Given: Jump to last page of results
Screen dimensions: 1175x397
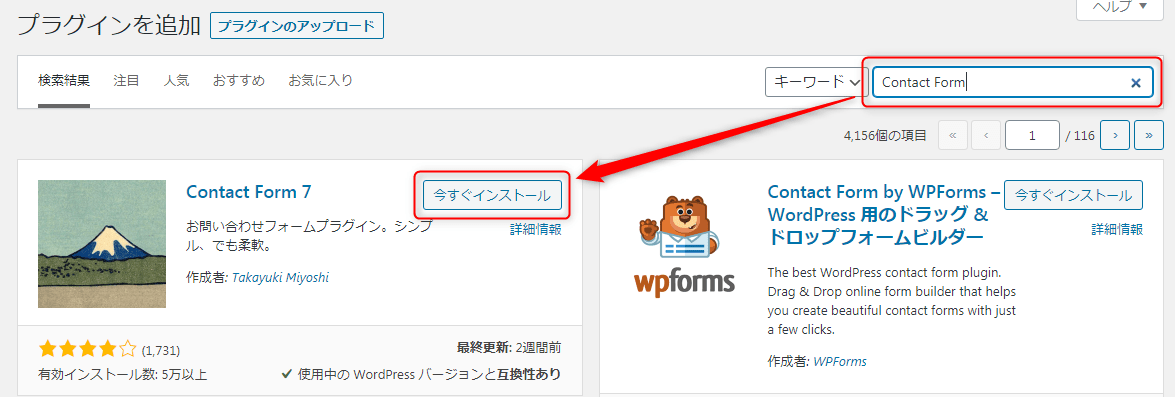Looking at the screenshot, I should pos(1149,136).
